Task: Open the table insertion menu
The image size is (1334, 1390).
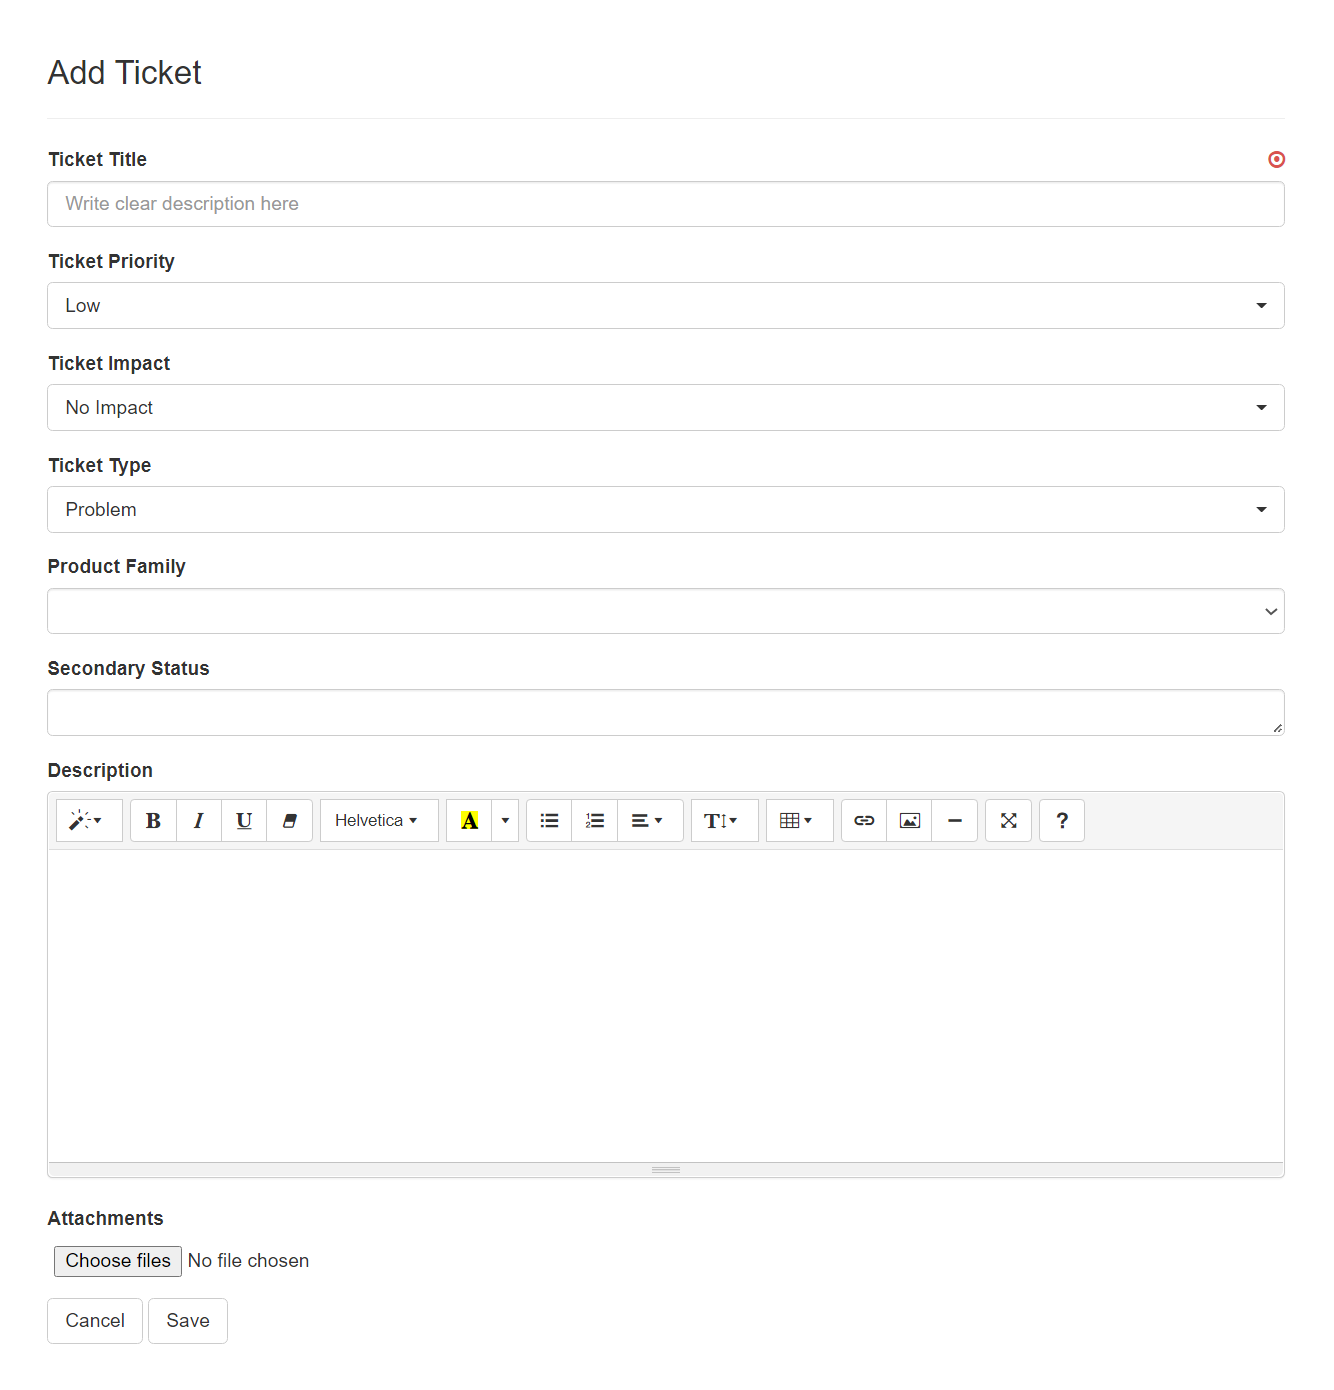Action: click(798, 820)
